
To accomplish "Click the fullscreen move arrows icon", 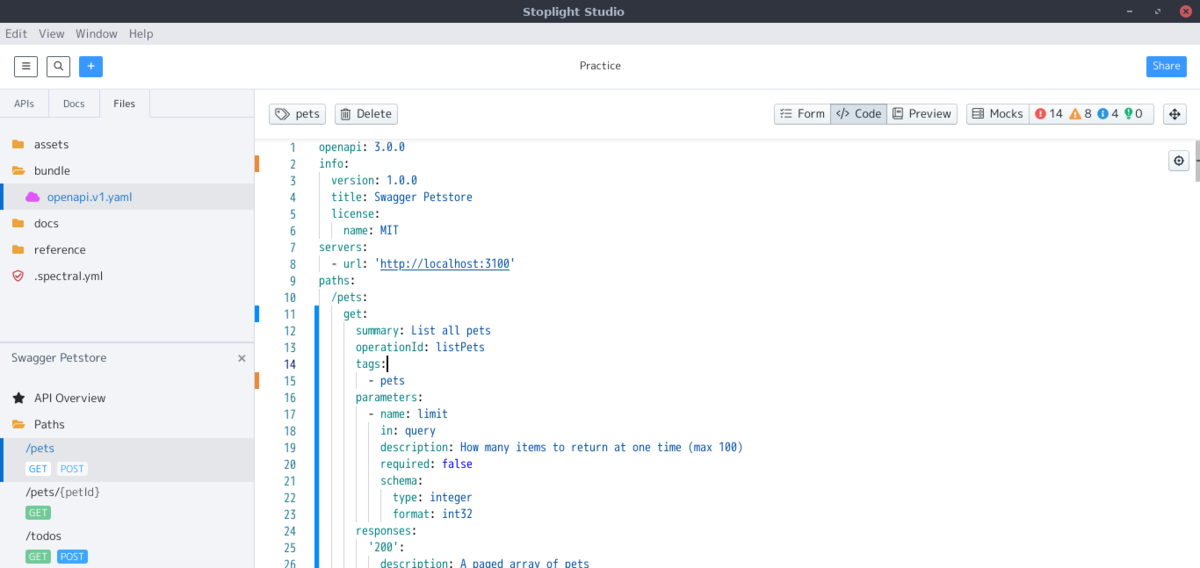I will (1174, 114).
